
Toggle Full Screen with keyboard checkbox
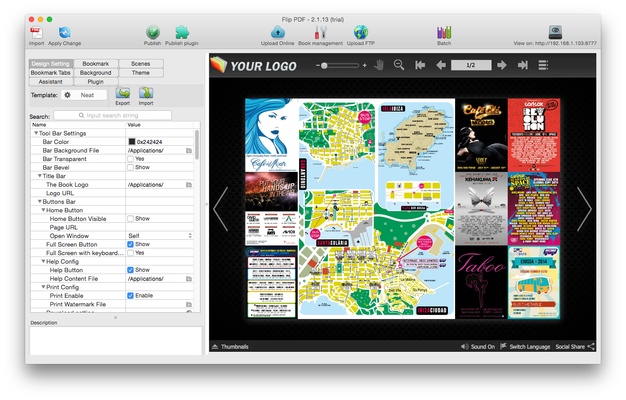click(x=131, y=253)
